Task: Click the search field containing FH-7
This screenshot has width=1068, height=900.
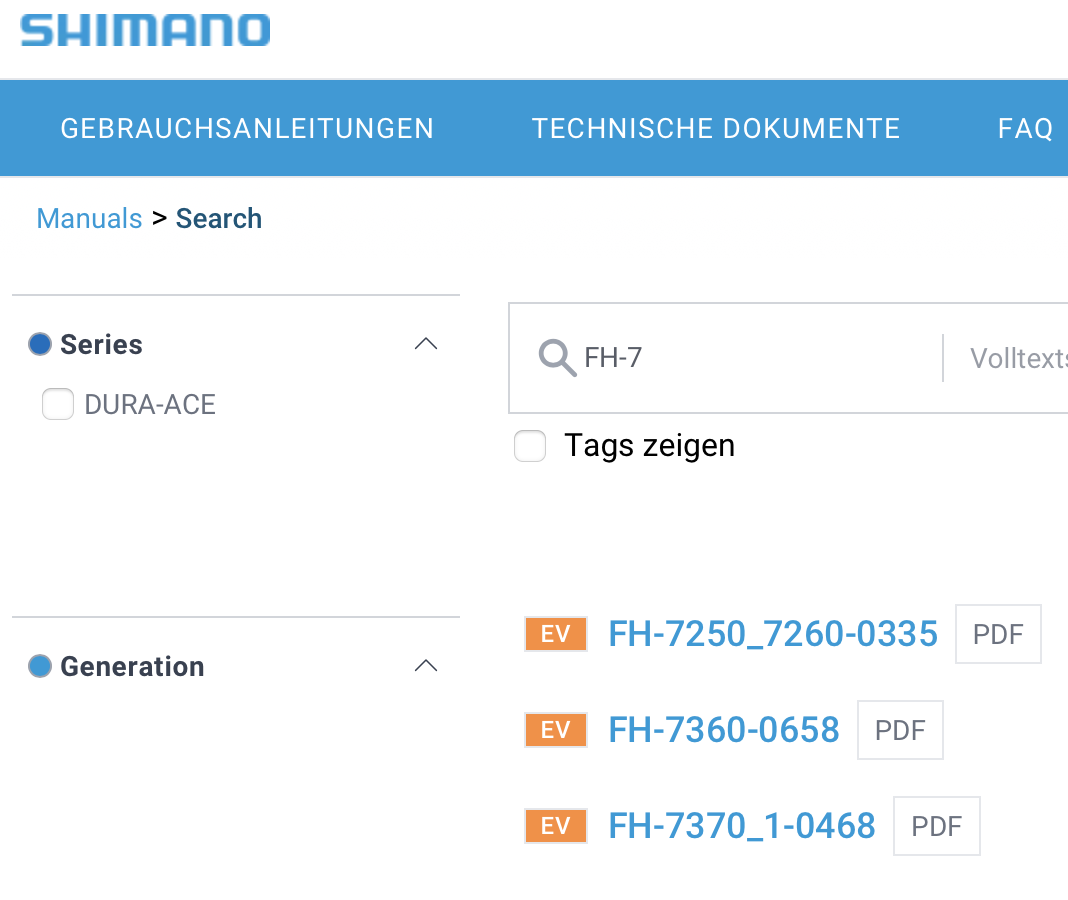Action: coord(750,357)
